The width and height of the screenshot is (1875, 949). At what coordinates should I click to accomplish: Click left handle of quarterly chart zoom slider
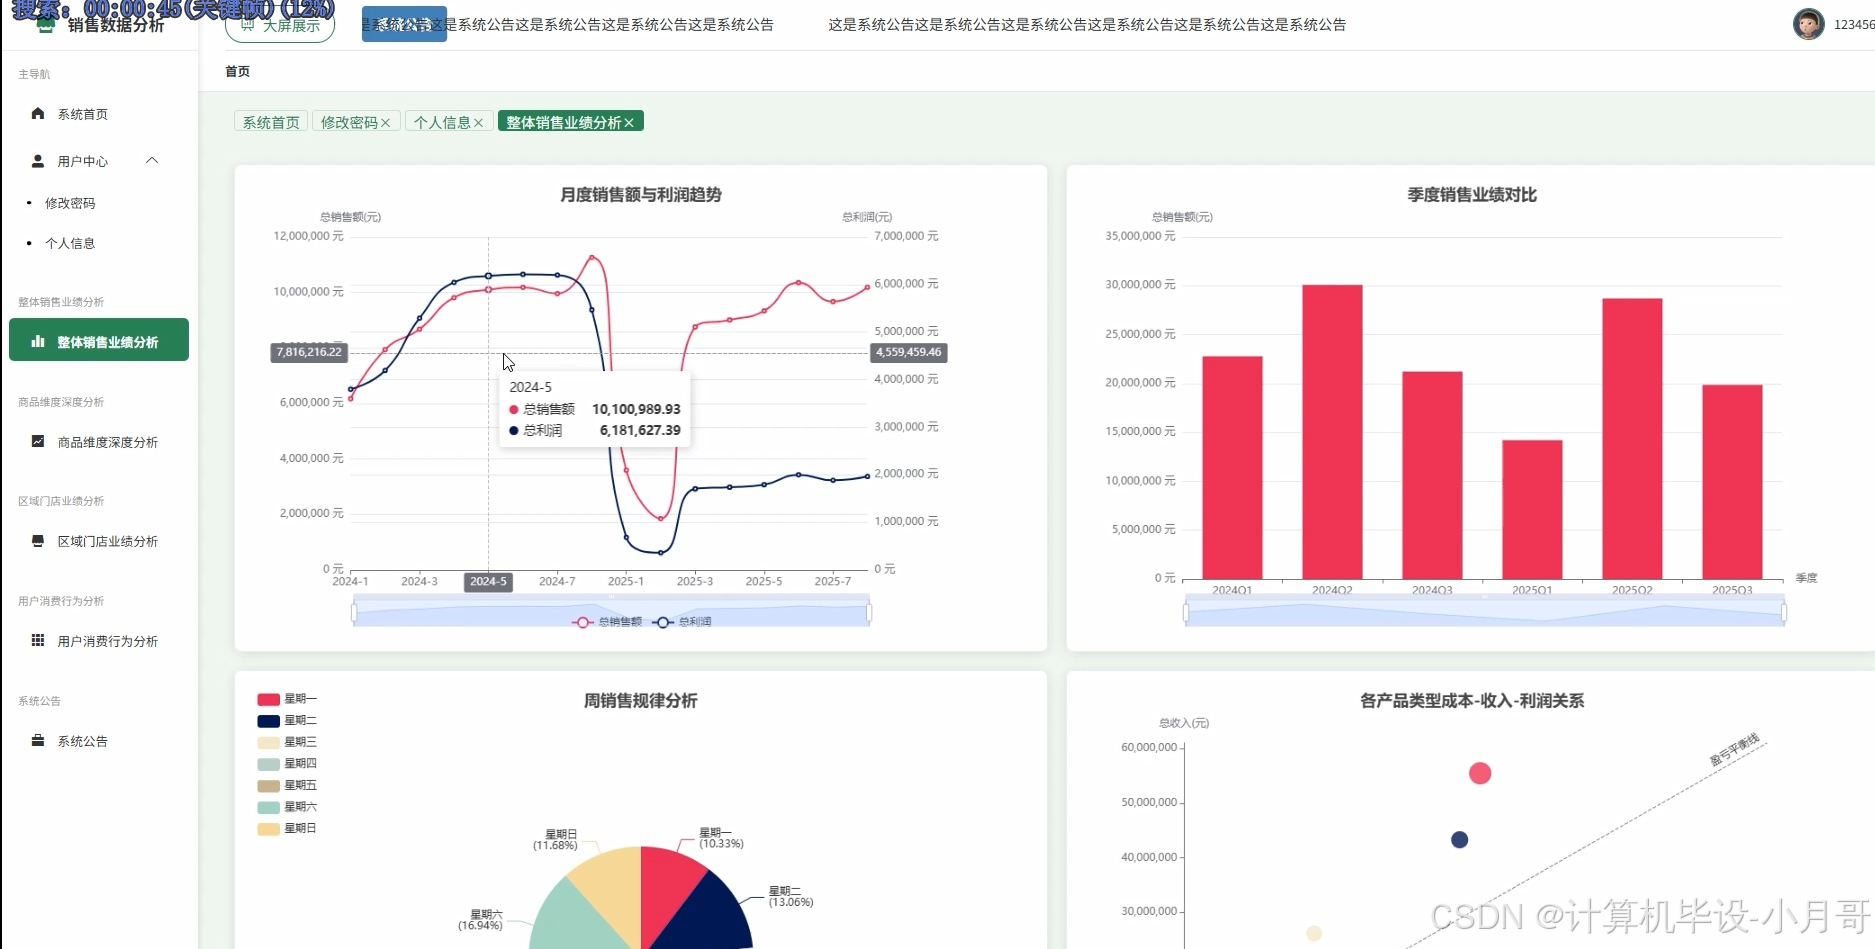[x=1186, y=612]
